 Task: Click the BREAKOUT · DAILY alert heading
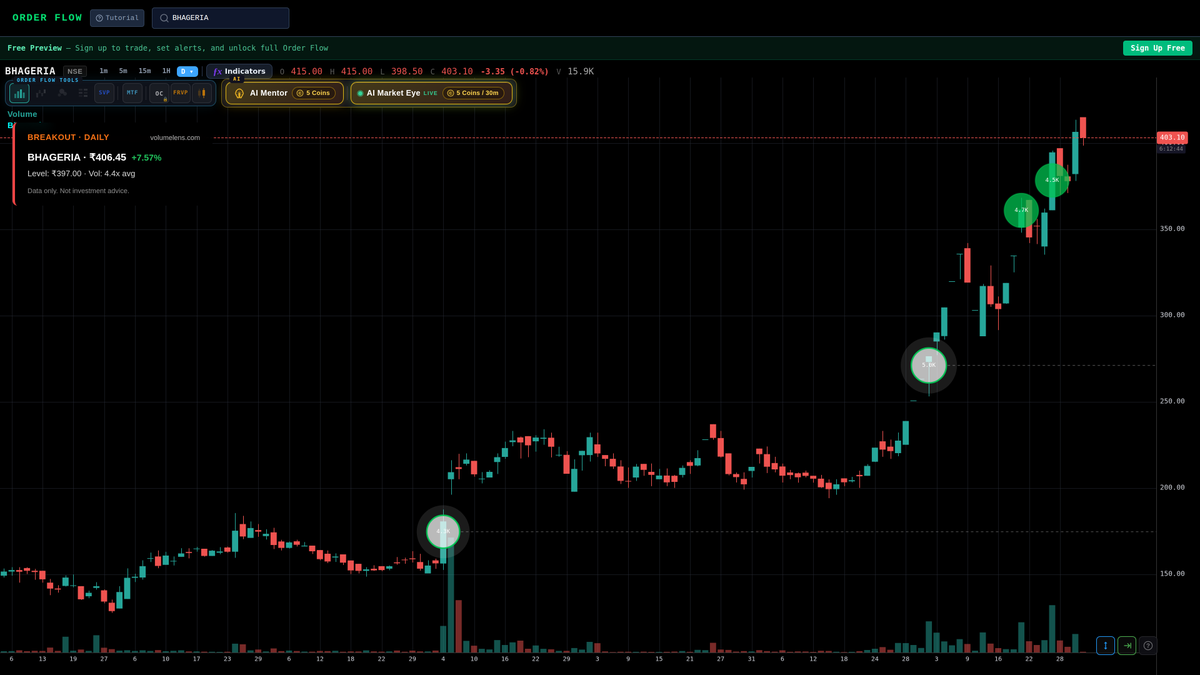pos(68,137)
